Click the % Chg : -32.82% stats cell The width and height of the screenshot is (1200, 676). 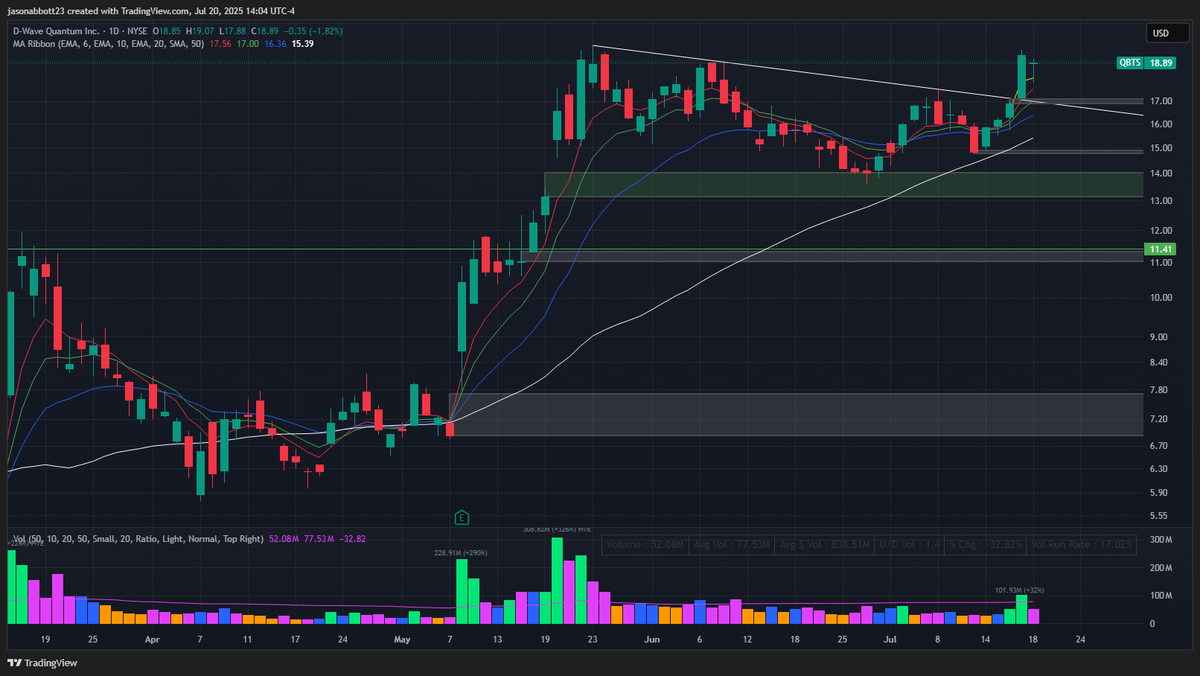click(x=986, y=545)
